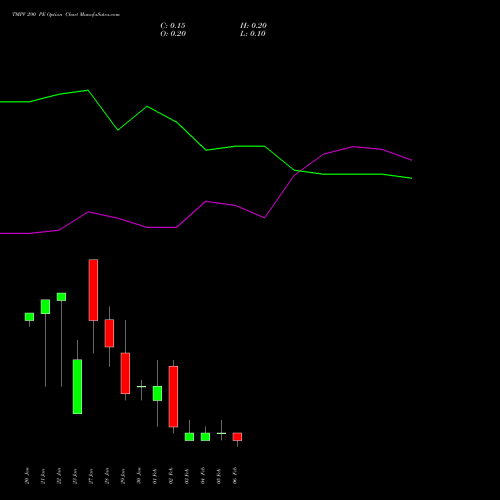Click the close value "C: 0.15"

(173, 26)
